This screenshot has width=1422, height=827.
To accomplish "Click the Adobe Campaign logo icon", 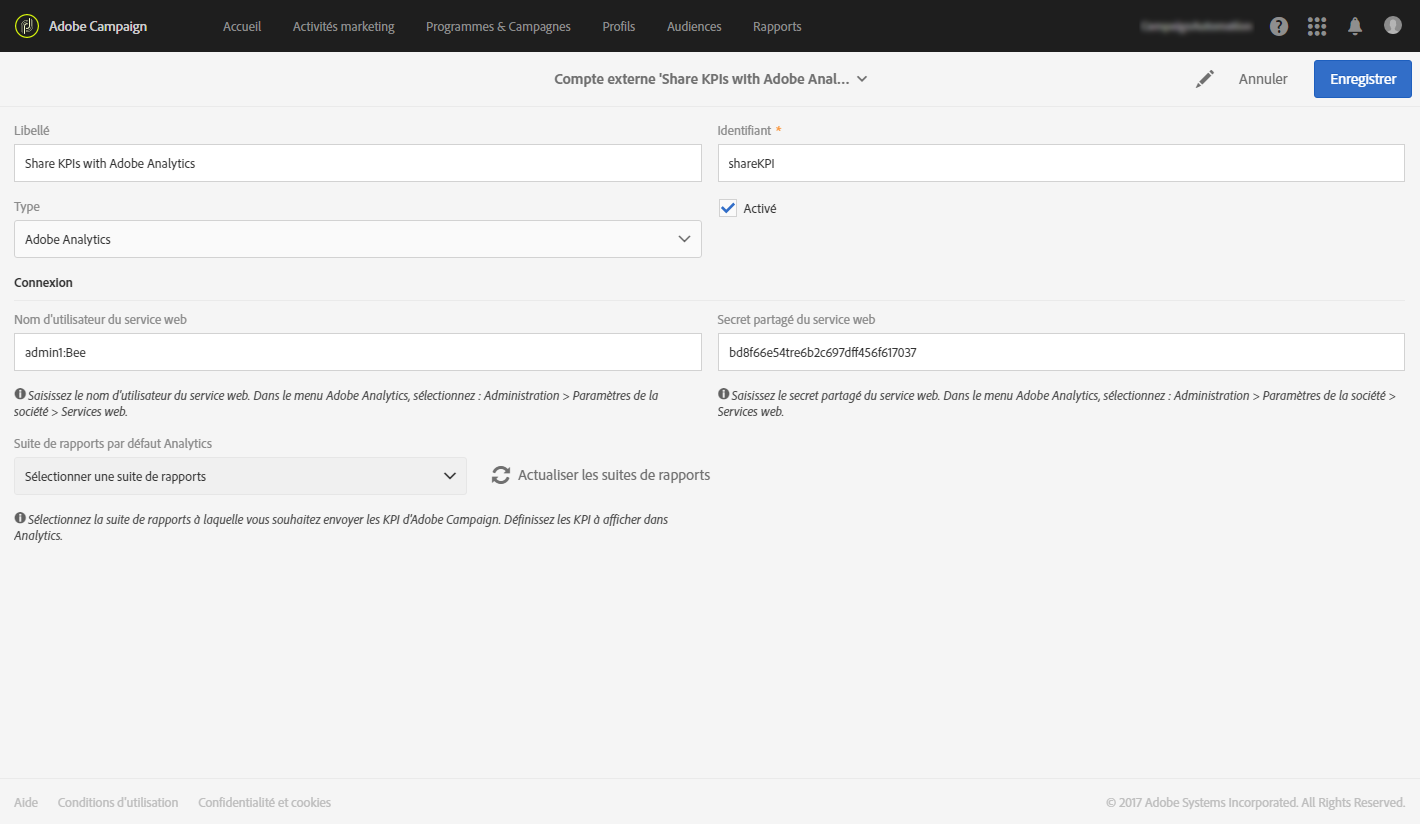I will [x=27, y=26].
